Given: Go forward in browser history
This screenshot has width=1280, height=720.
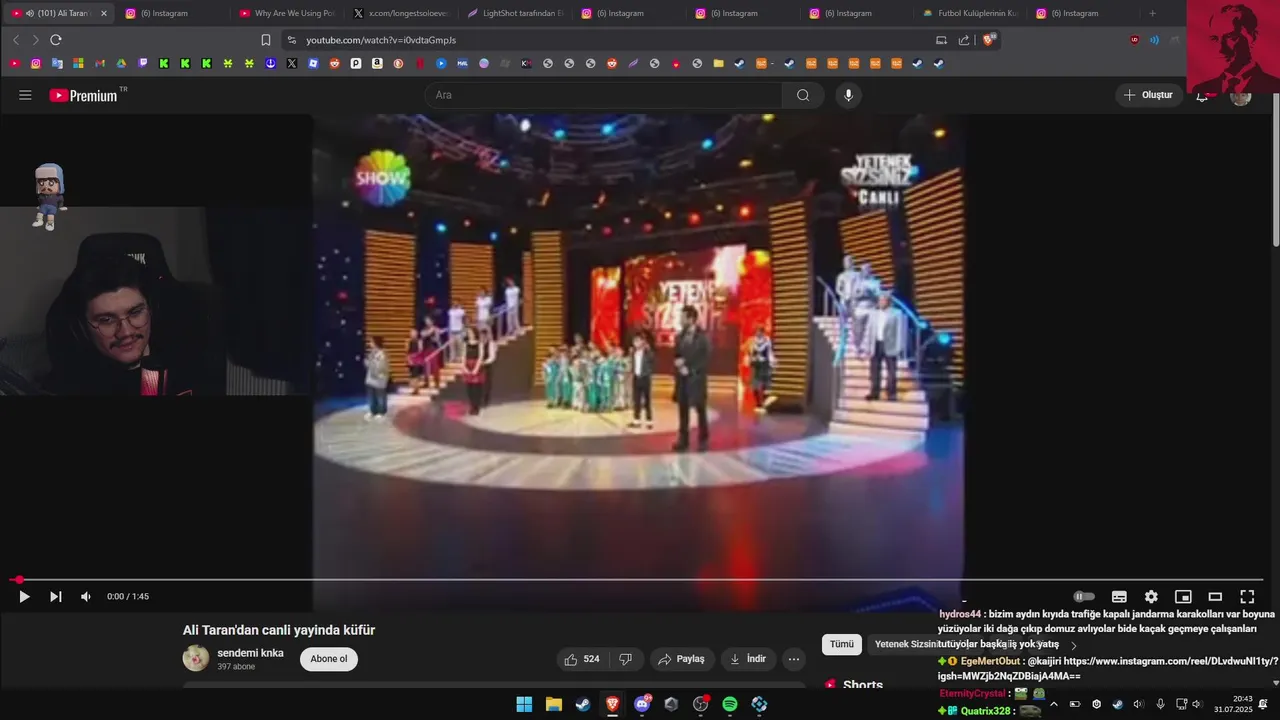Looking at the screenshot, I should point(35,40).
